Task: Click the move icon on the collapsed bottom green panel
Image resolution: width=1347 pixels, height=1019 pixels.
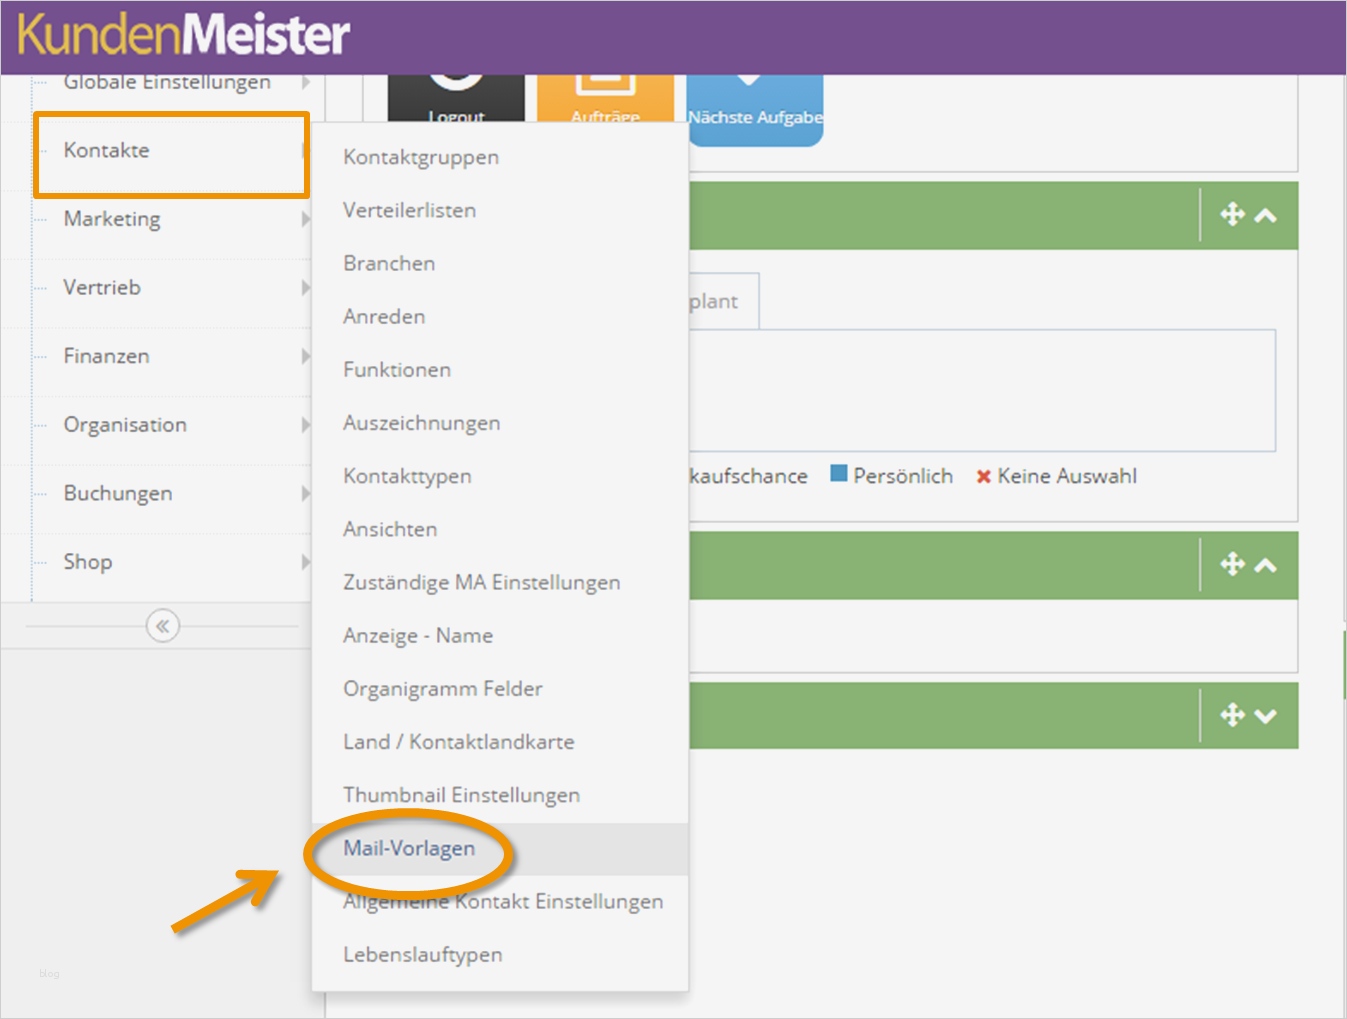Action: [1232, 715]
